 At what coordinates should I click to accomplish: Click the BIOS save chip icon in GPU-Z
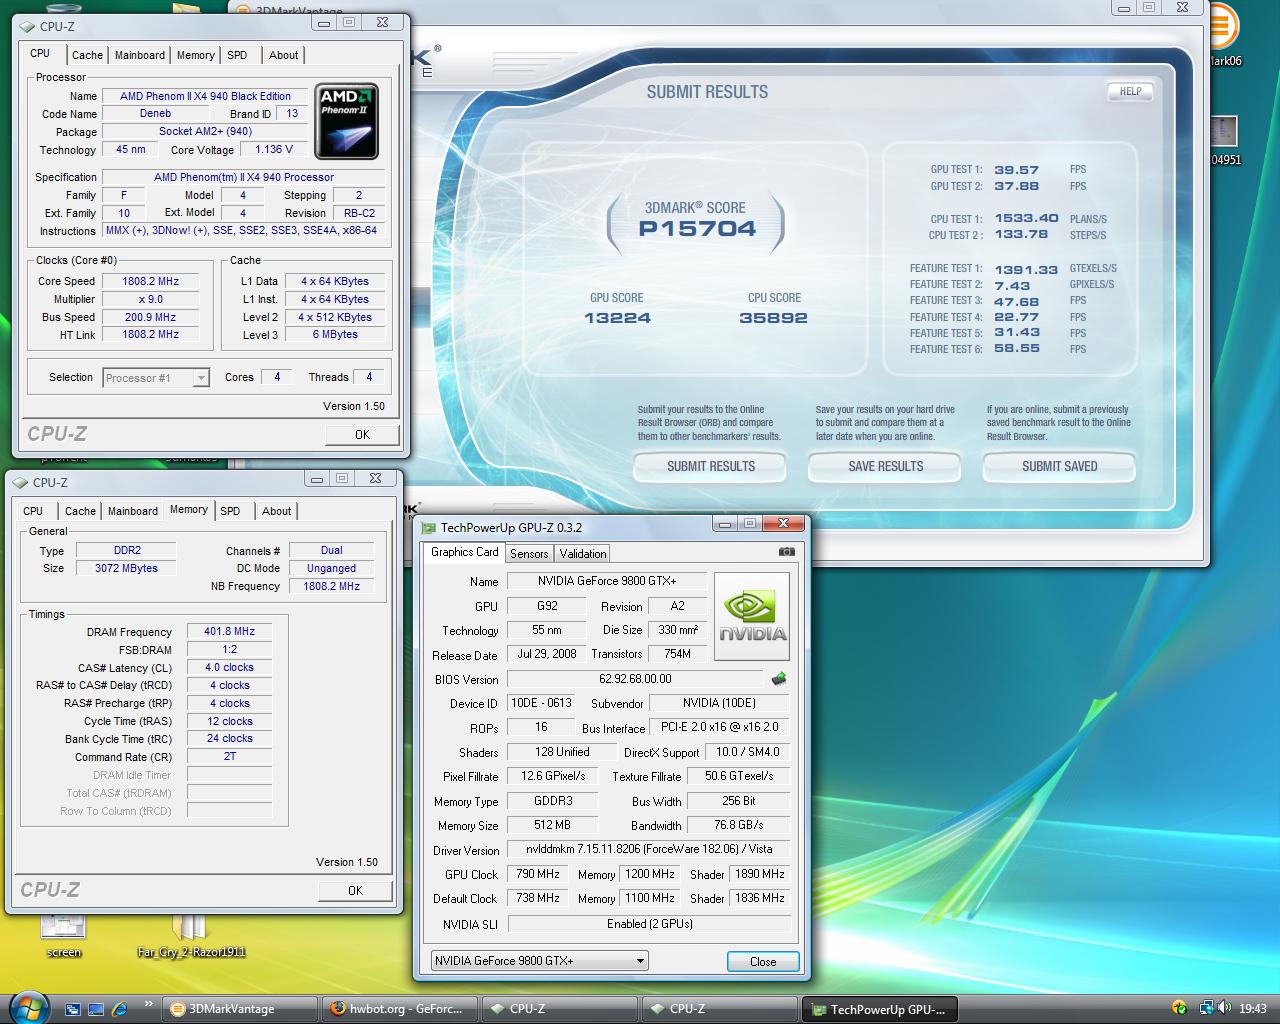click(x=778, y=679)
